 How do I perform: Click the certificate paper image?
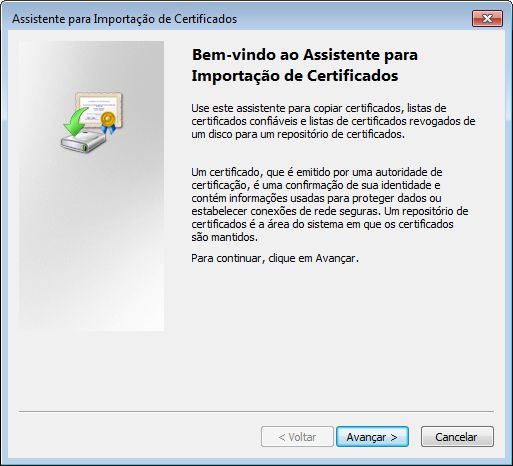pos(99,109)
